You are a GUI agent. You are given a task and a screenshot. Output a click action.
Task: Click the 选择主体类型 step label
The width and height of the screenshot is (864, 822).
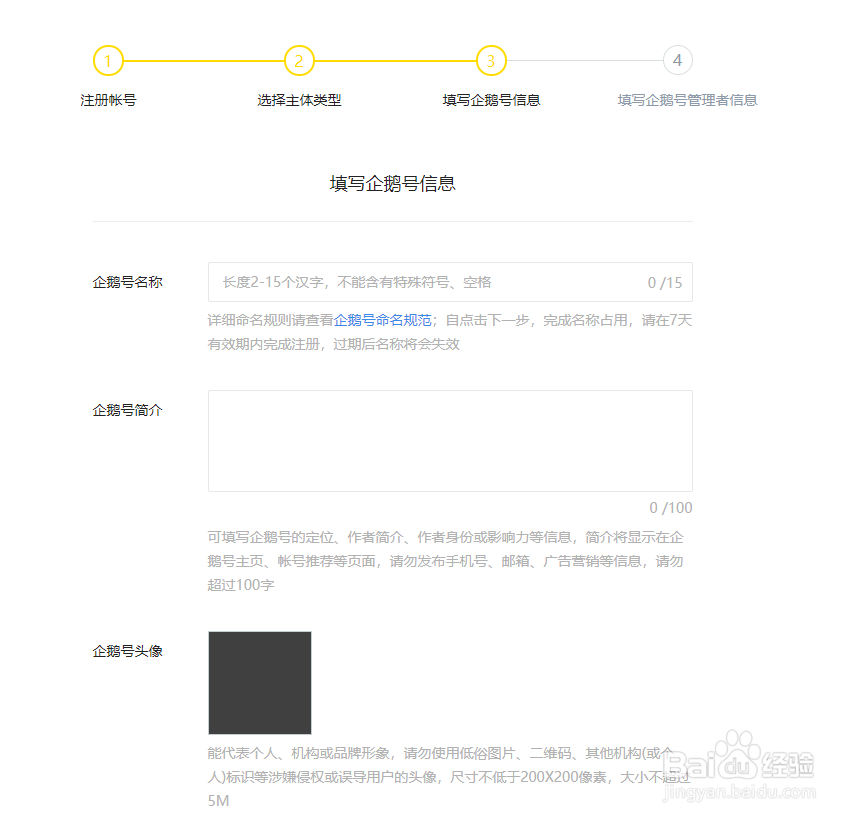(x=299, y=100)
